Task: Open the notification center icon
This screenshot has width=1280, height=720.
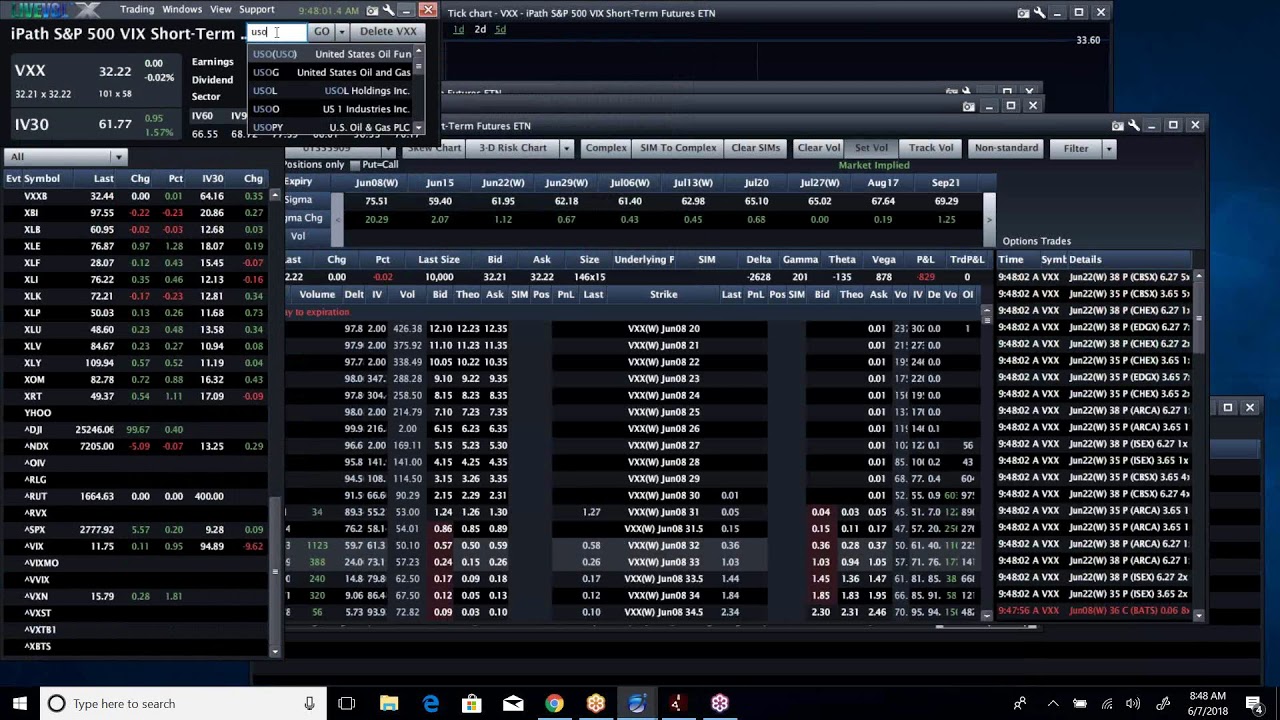Action: pos(1254,703)
